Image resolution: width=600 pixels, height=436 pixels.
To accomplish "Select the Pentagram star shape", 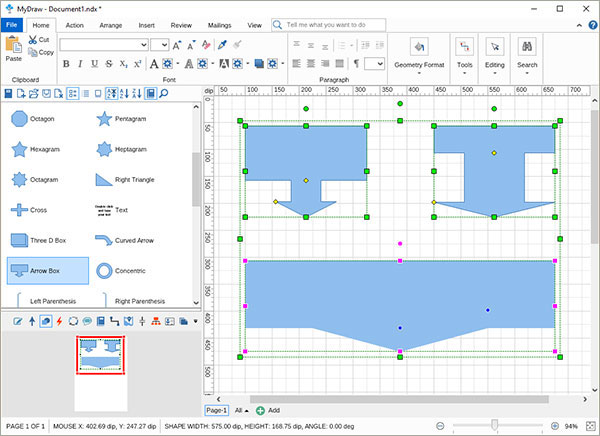I will coord(103,119).
